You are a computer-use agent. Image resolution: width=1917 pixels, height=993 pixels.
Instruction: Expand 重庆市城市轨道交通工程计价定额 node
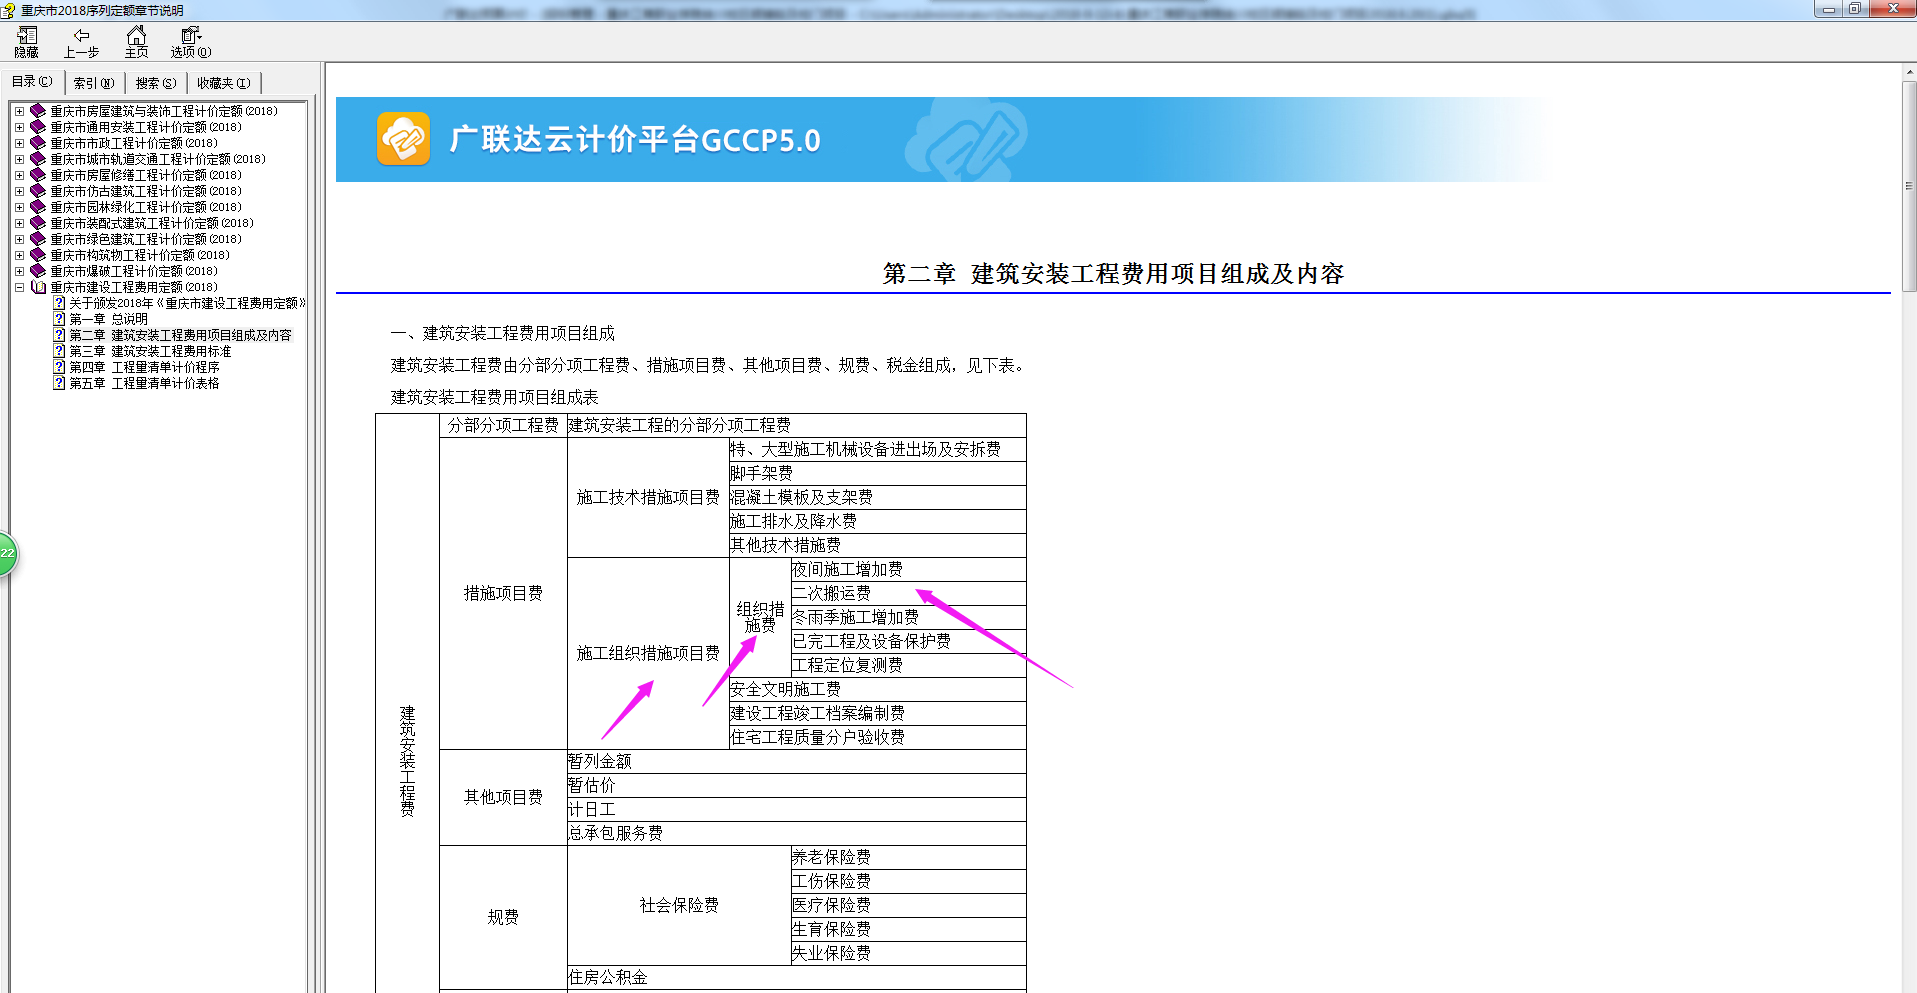(x=19, y=159)
